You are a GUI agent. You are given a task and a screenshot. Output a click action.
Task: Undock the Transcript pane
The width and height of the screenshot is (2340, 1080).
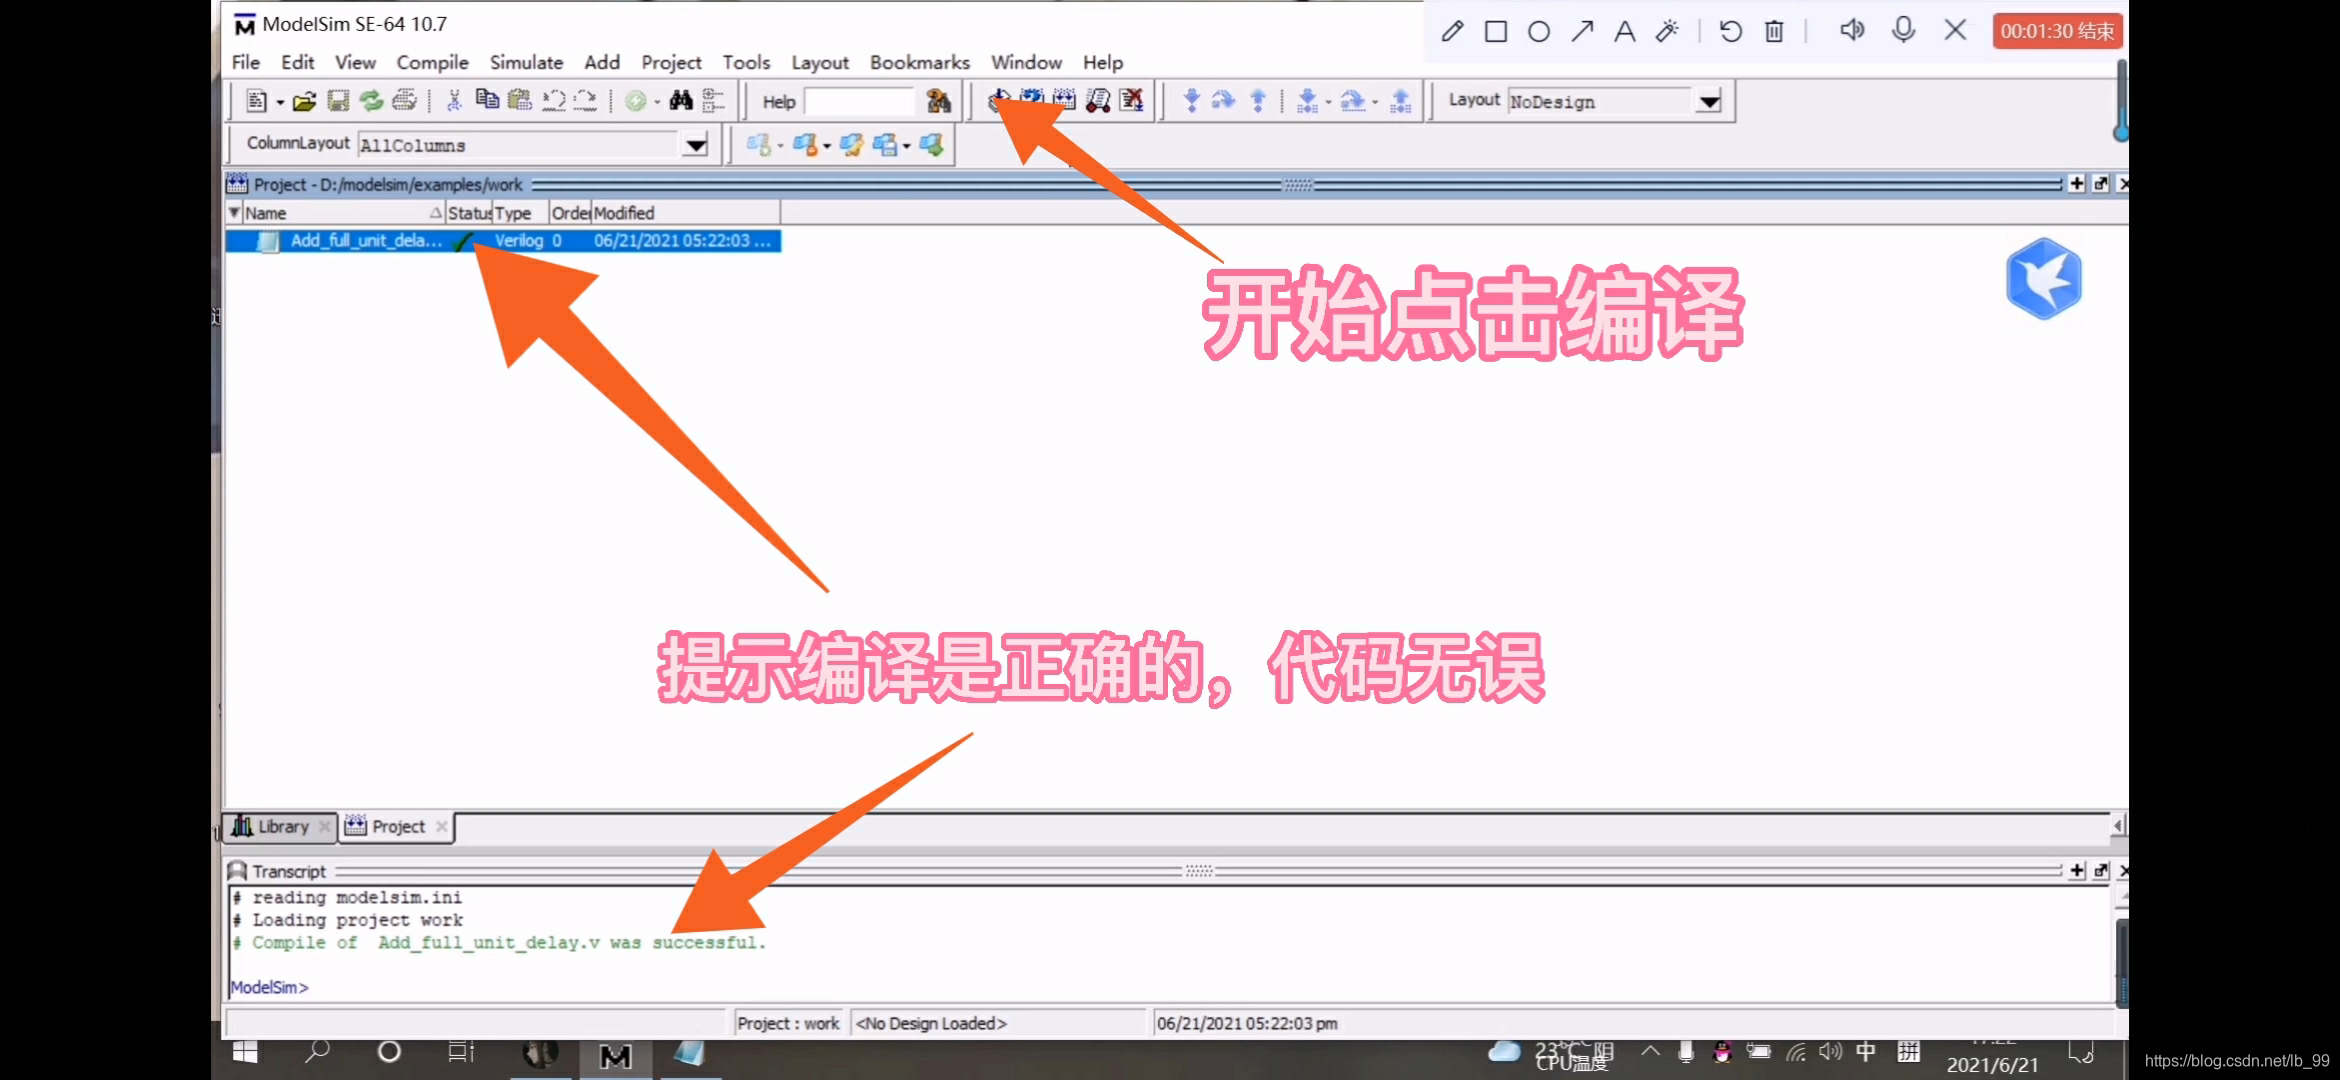point(2100,871)
